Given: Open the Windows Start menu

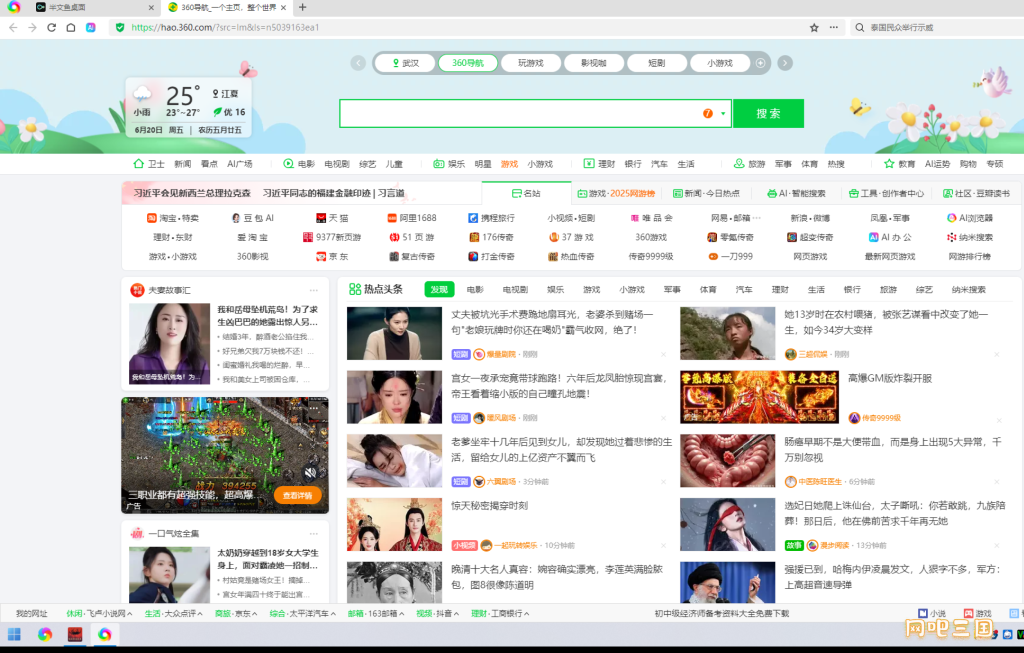Looking at the screenshot, I should (14, 634).
